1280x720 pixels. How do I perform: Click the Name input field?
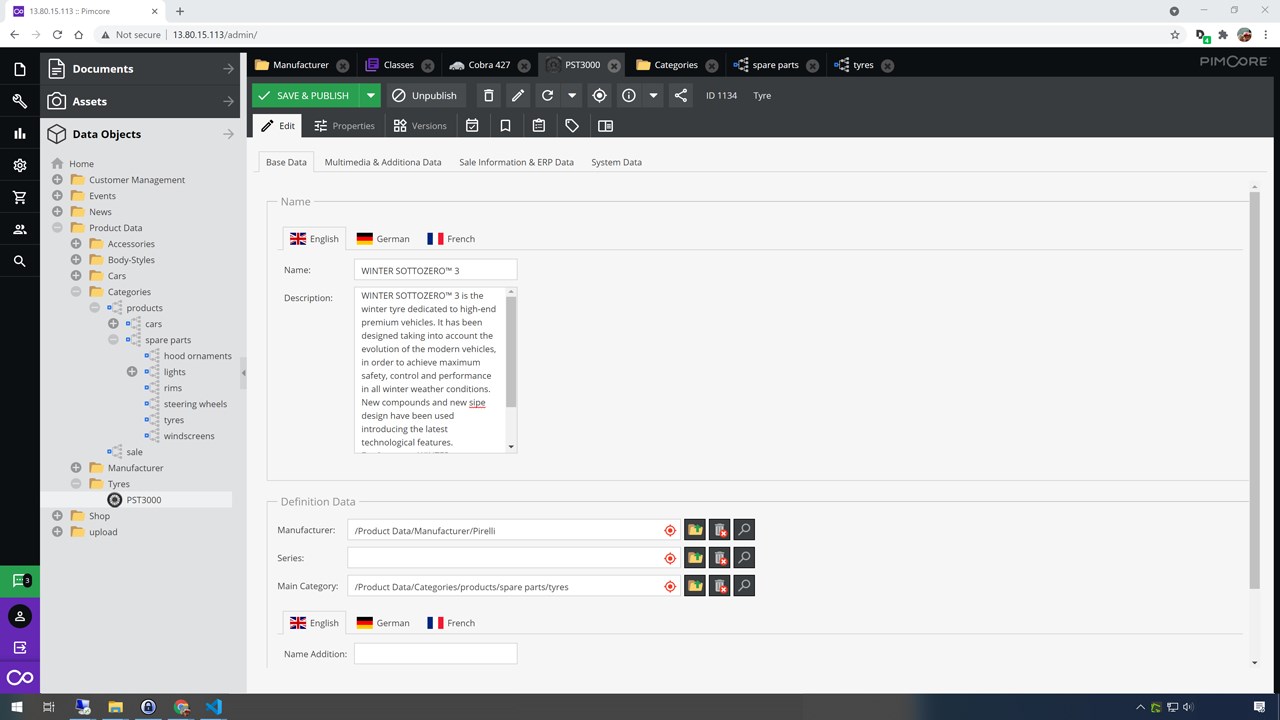[x=435, y=270]
